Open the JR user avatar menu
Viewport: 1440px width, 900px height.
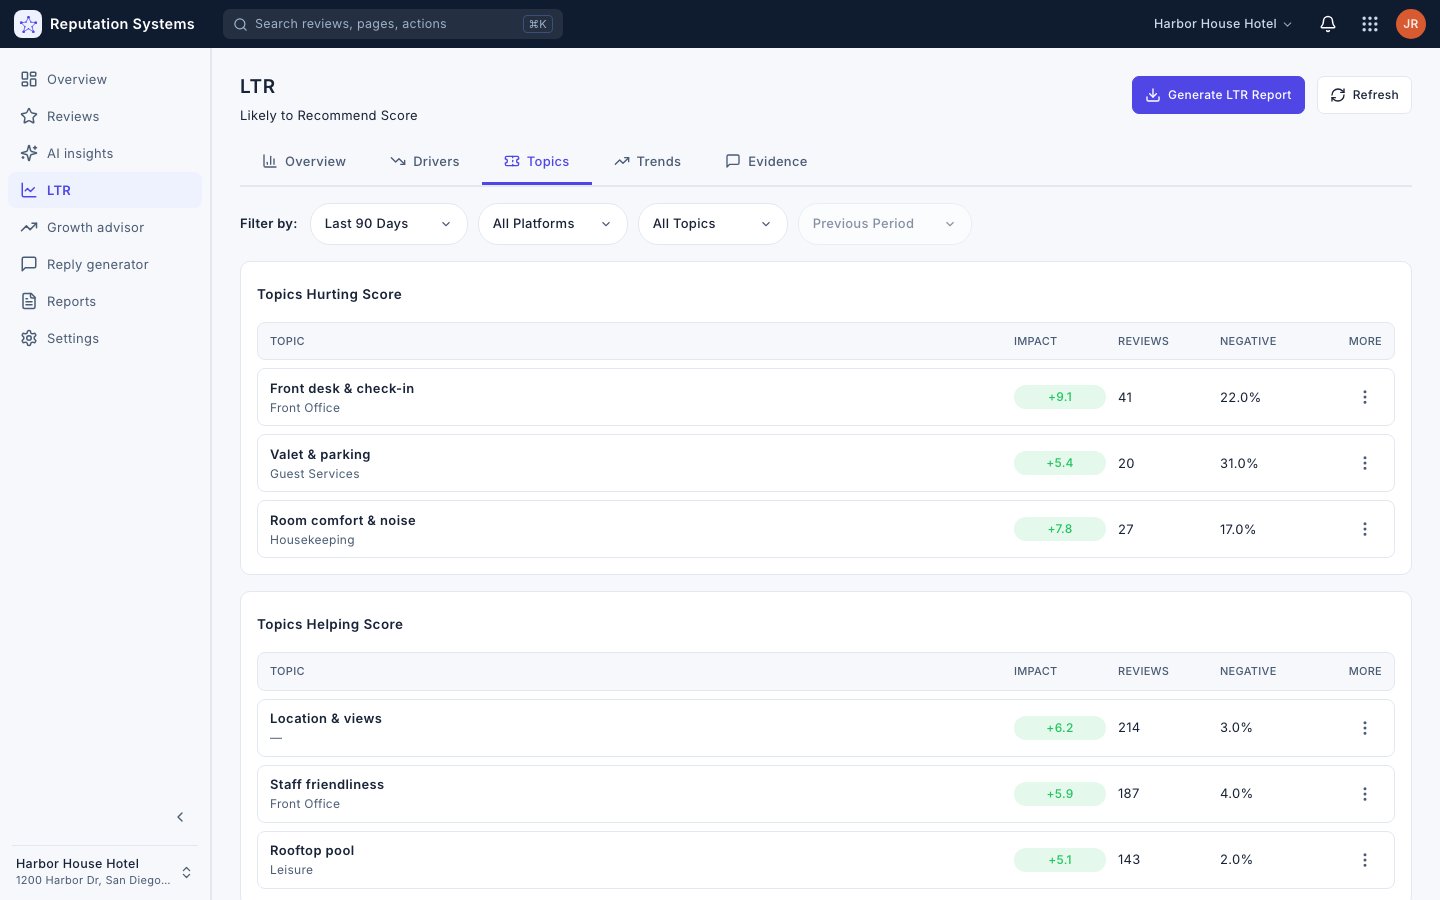coord(1411,24)
